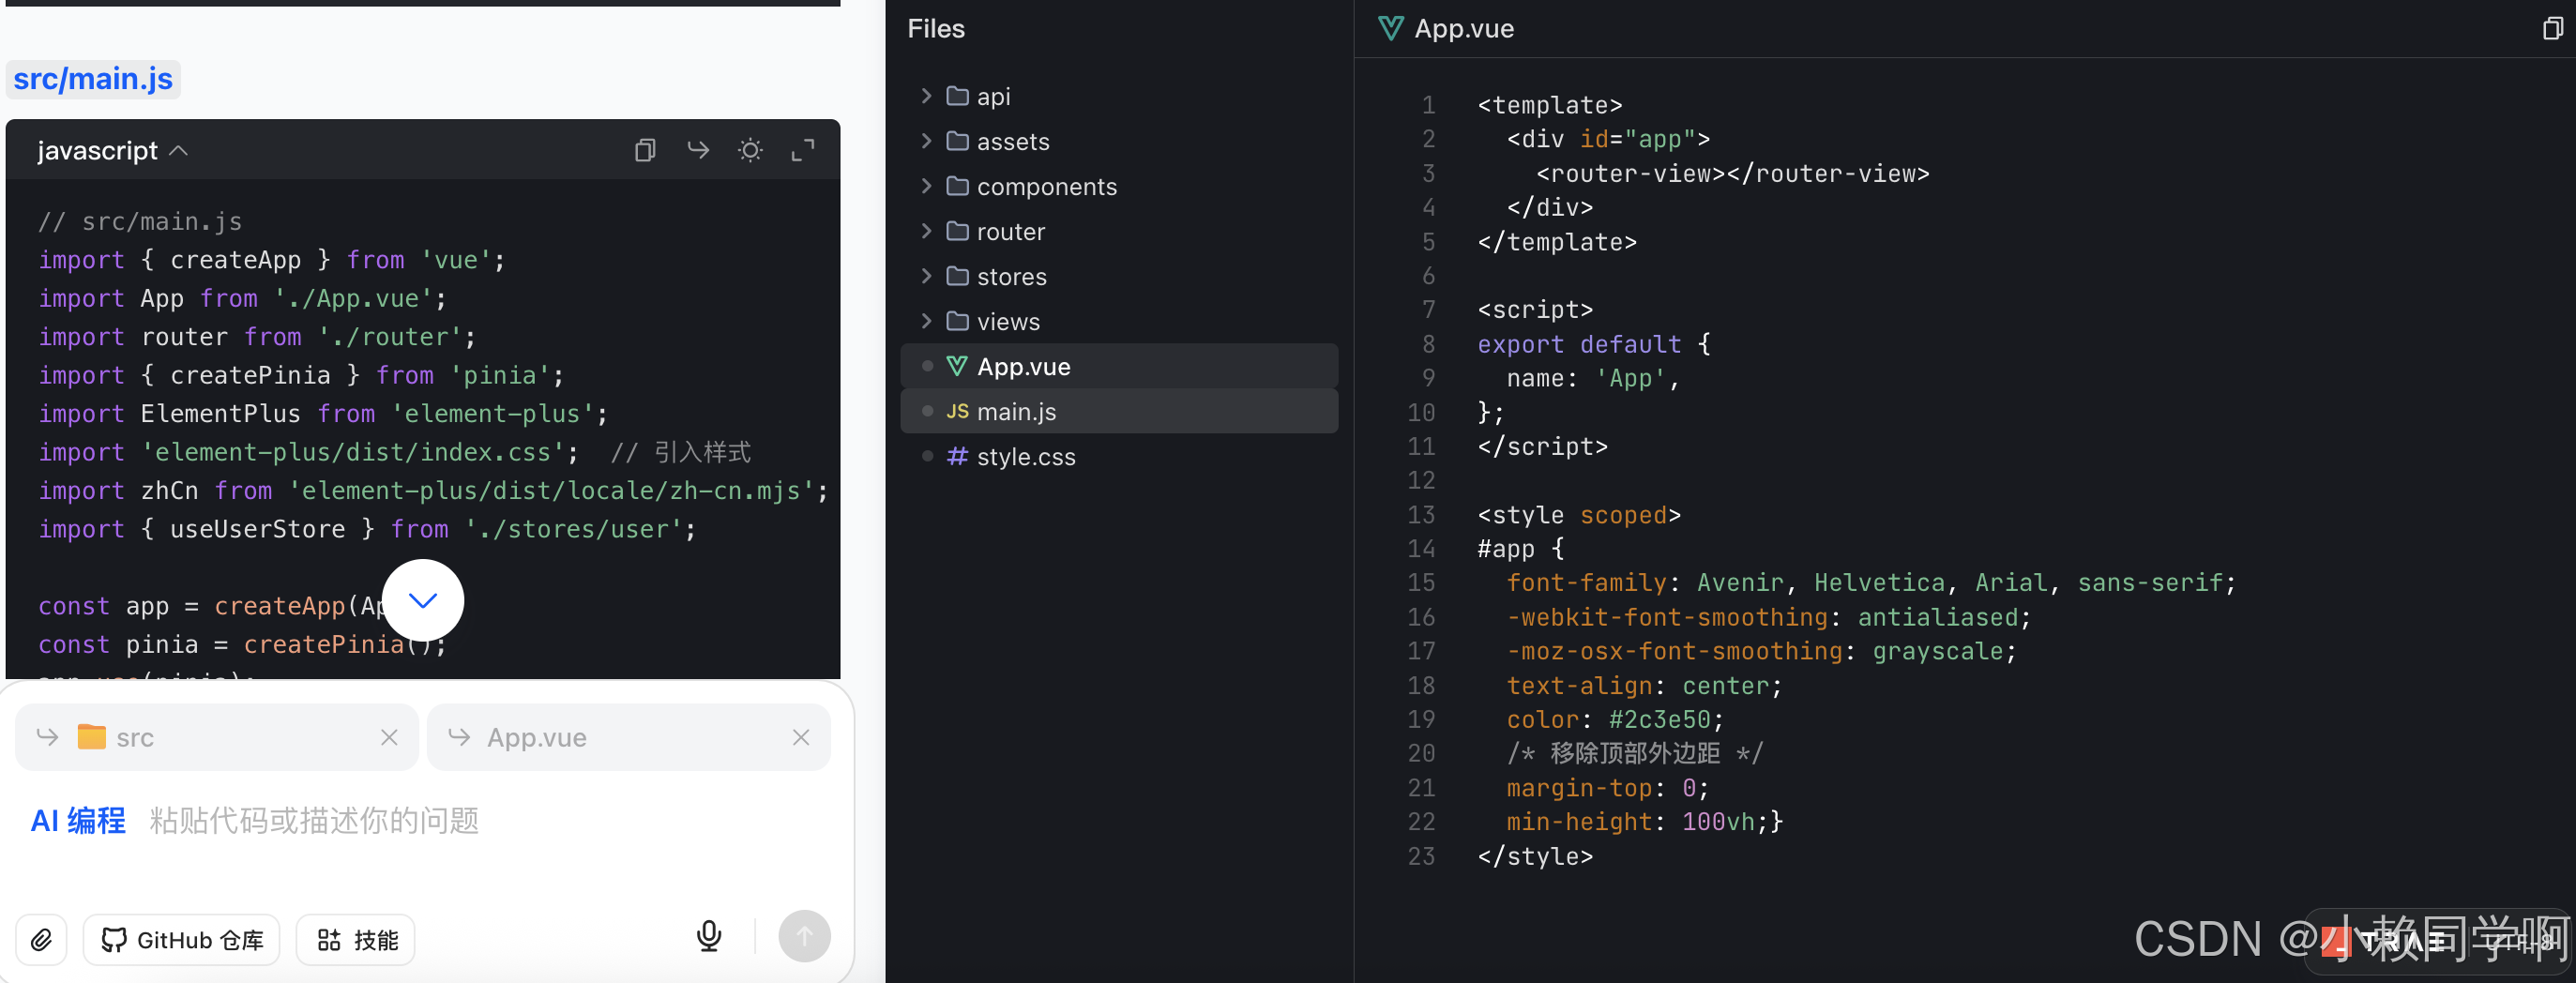Click the GitHub cat icon
Image resolution: width=2576 pixels, height=983 pixels.
click(114, 940)
